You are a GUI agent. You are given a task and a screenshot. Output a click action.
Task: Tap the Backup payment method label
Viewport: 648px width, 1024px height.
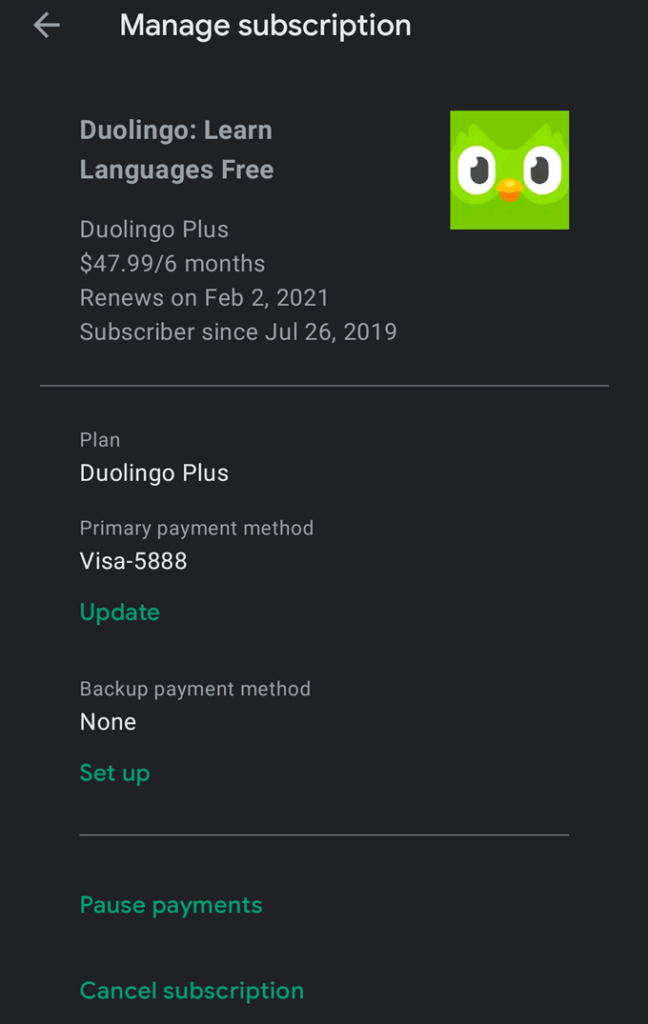tap(195, 688)
